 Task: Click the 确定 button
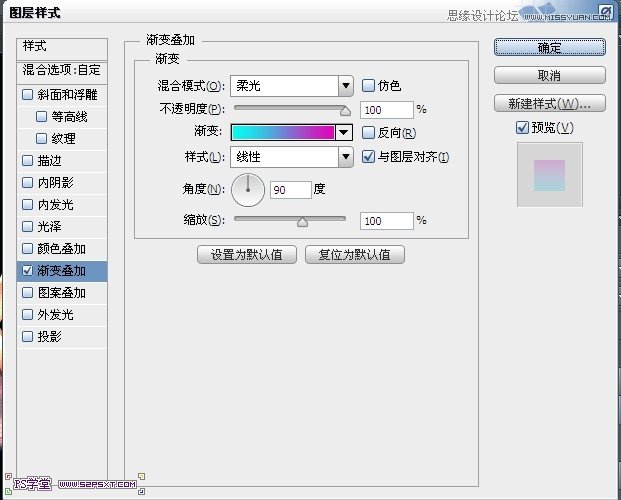(550, 48)
